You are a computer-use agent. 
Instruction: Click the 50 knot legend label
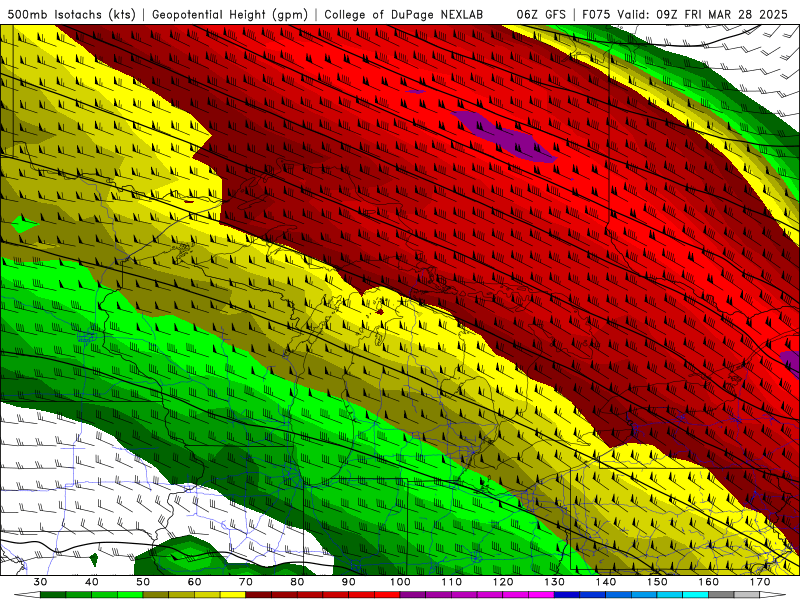[143, 582]
